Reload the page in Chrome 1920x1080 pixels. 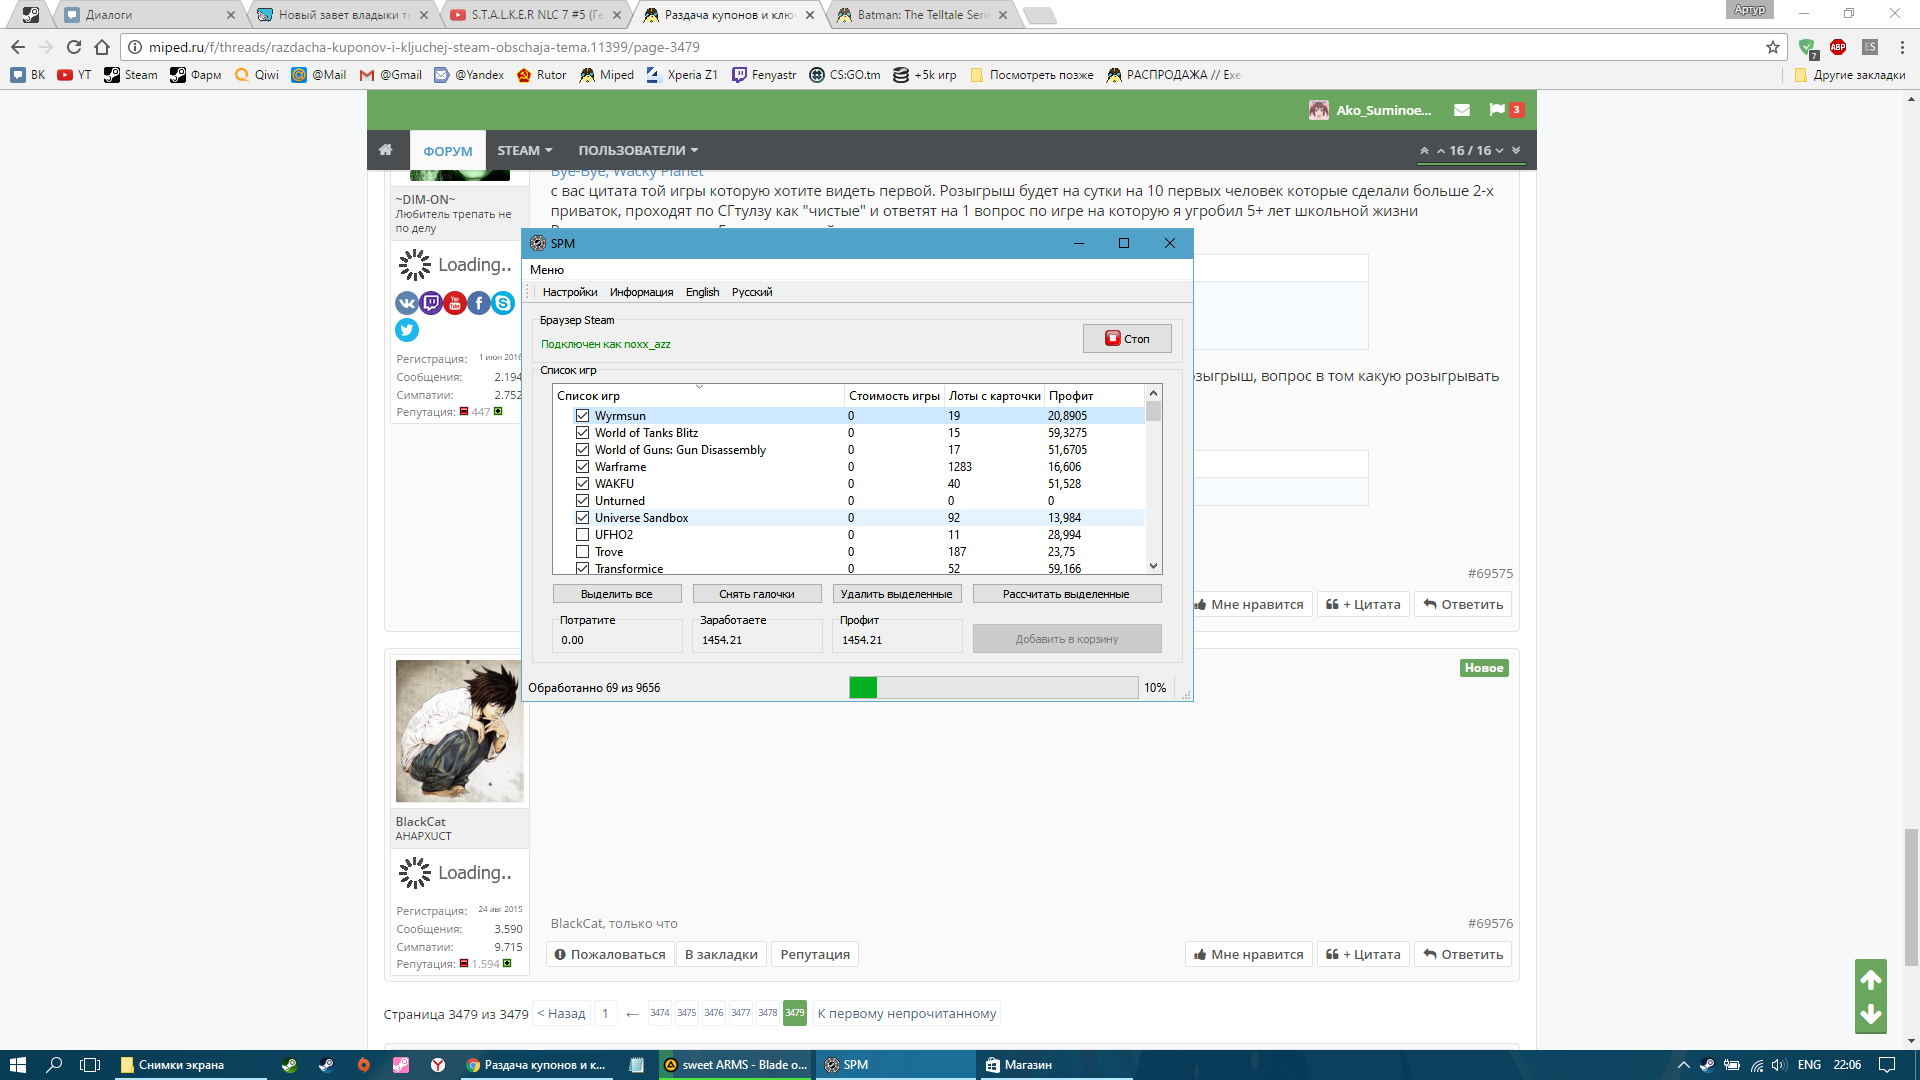[x=74, y=47]
